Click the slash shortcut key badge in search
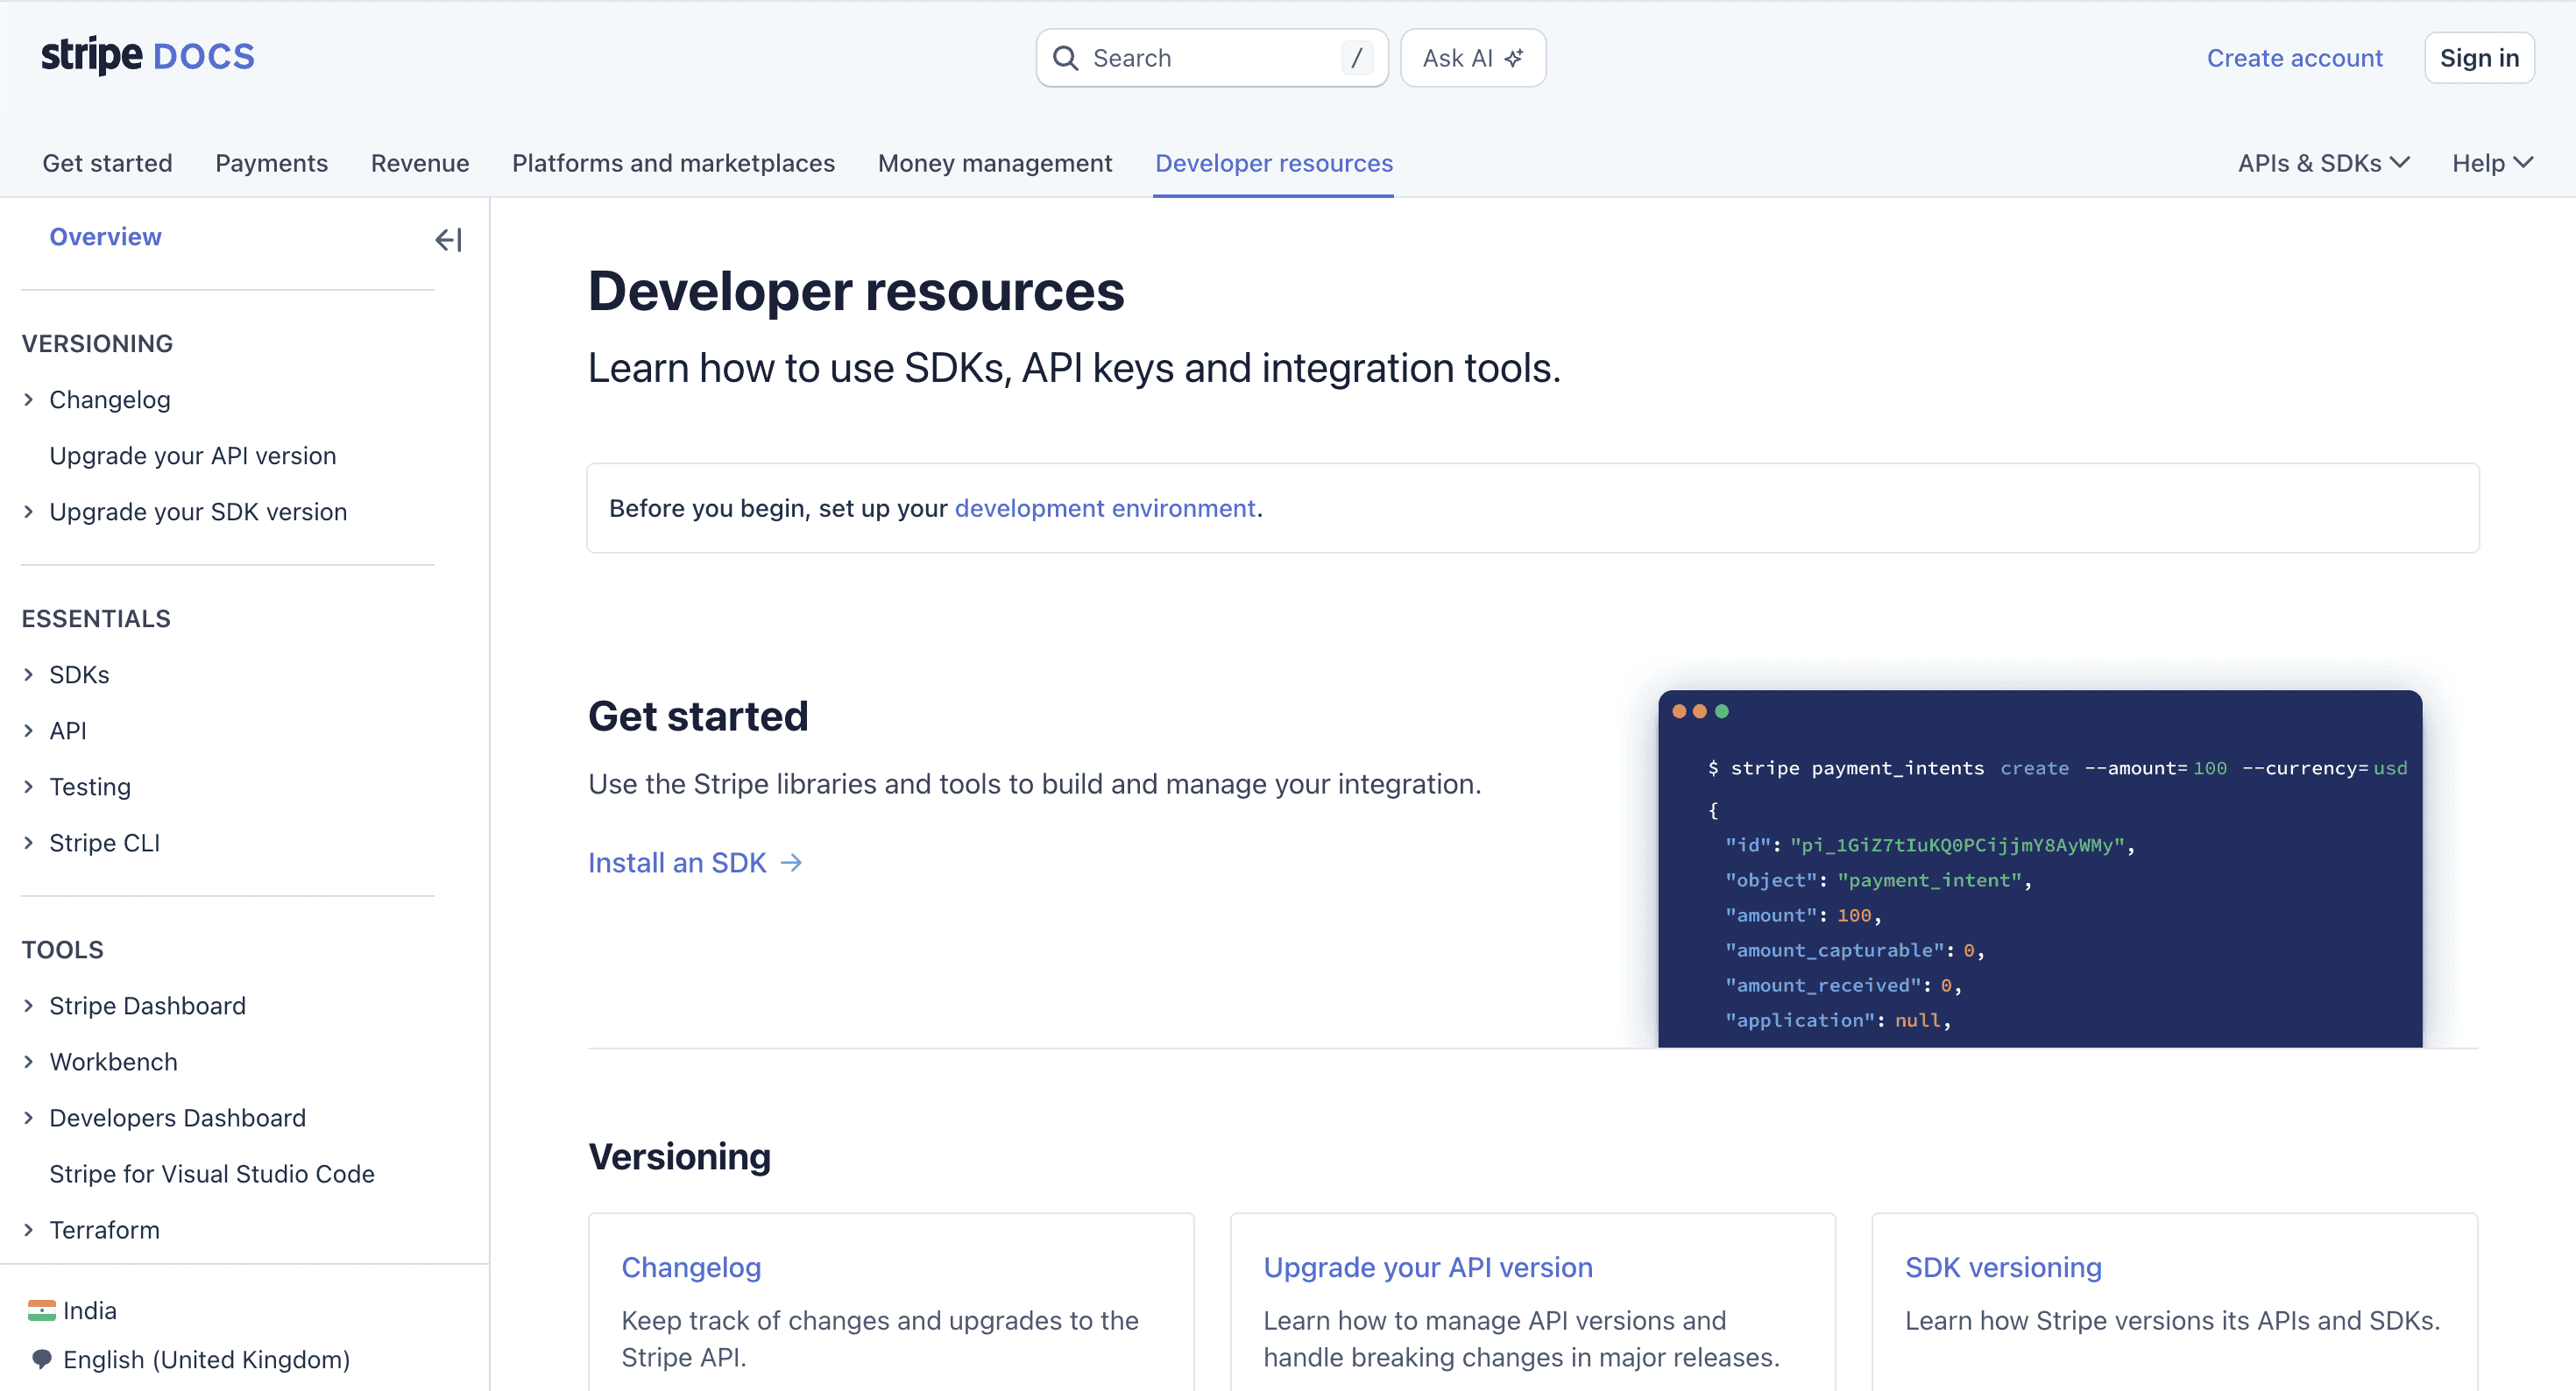The height and width of the screenshot is (1391, 2576). tap(1356, 58)
